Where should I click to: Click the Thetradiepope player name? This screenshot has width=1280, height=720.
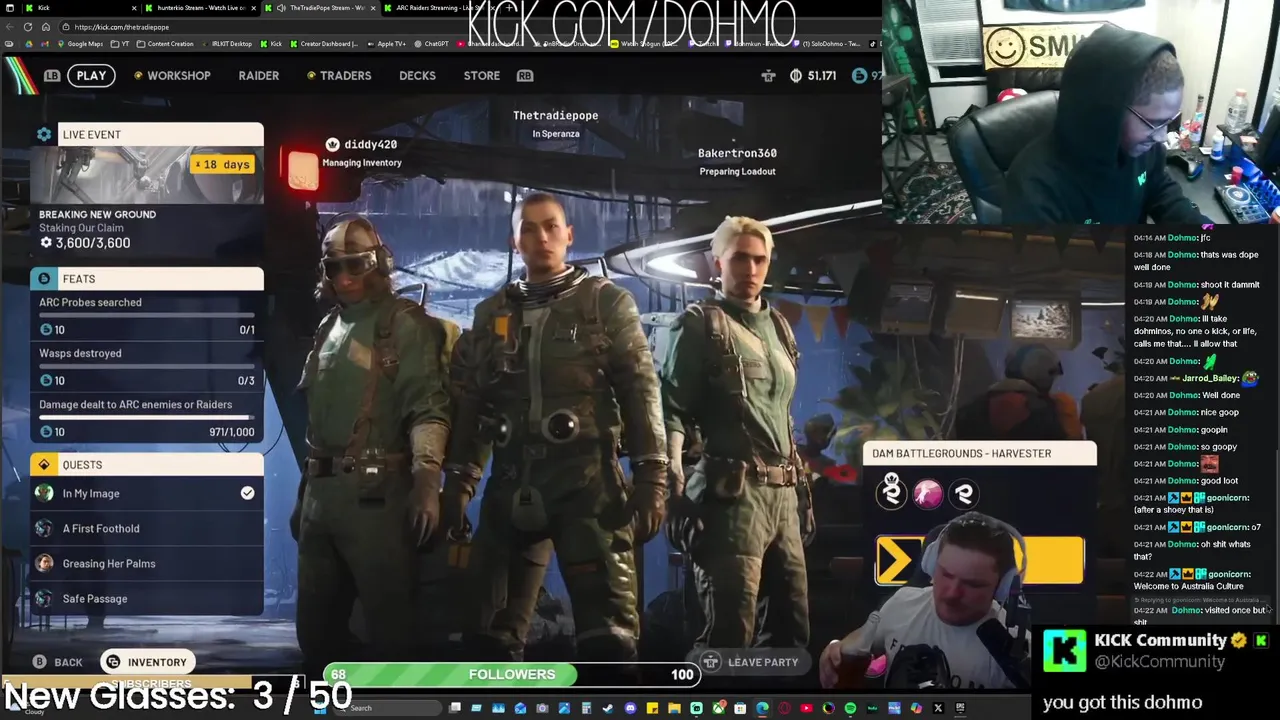(x=555, y=115)
